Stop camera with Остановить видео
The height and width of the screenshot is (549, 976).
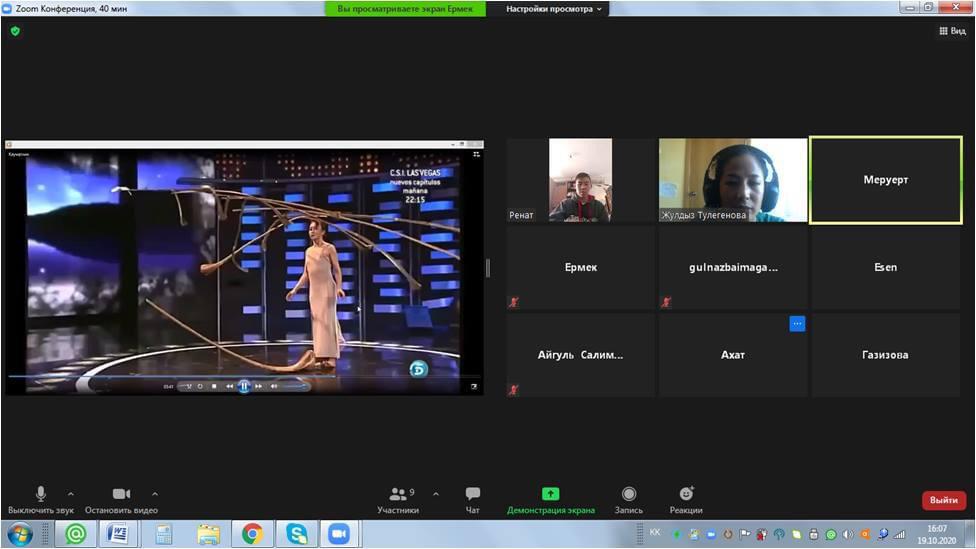click(121, 495)
